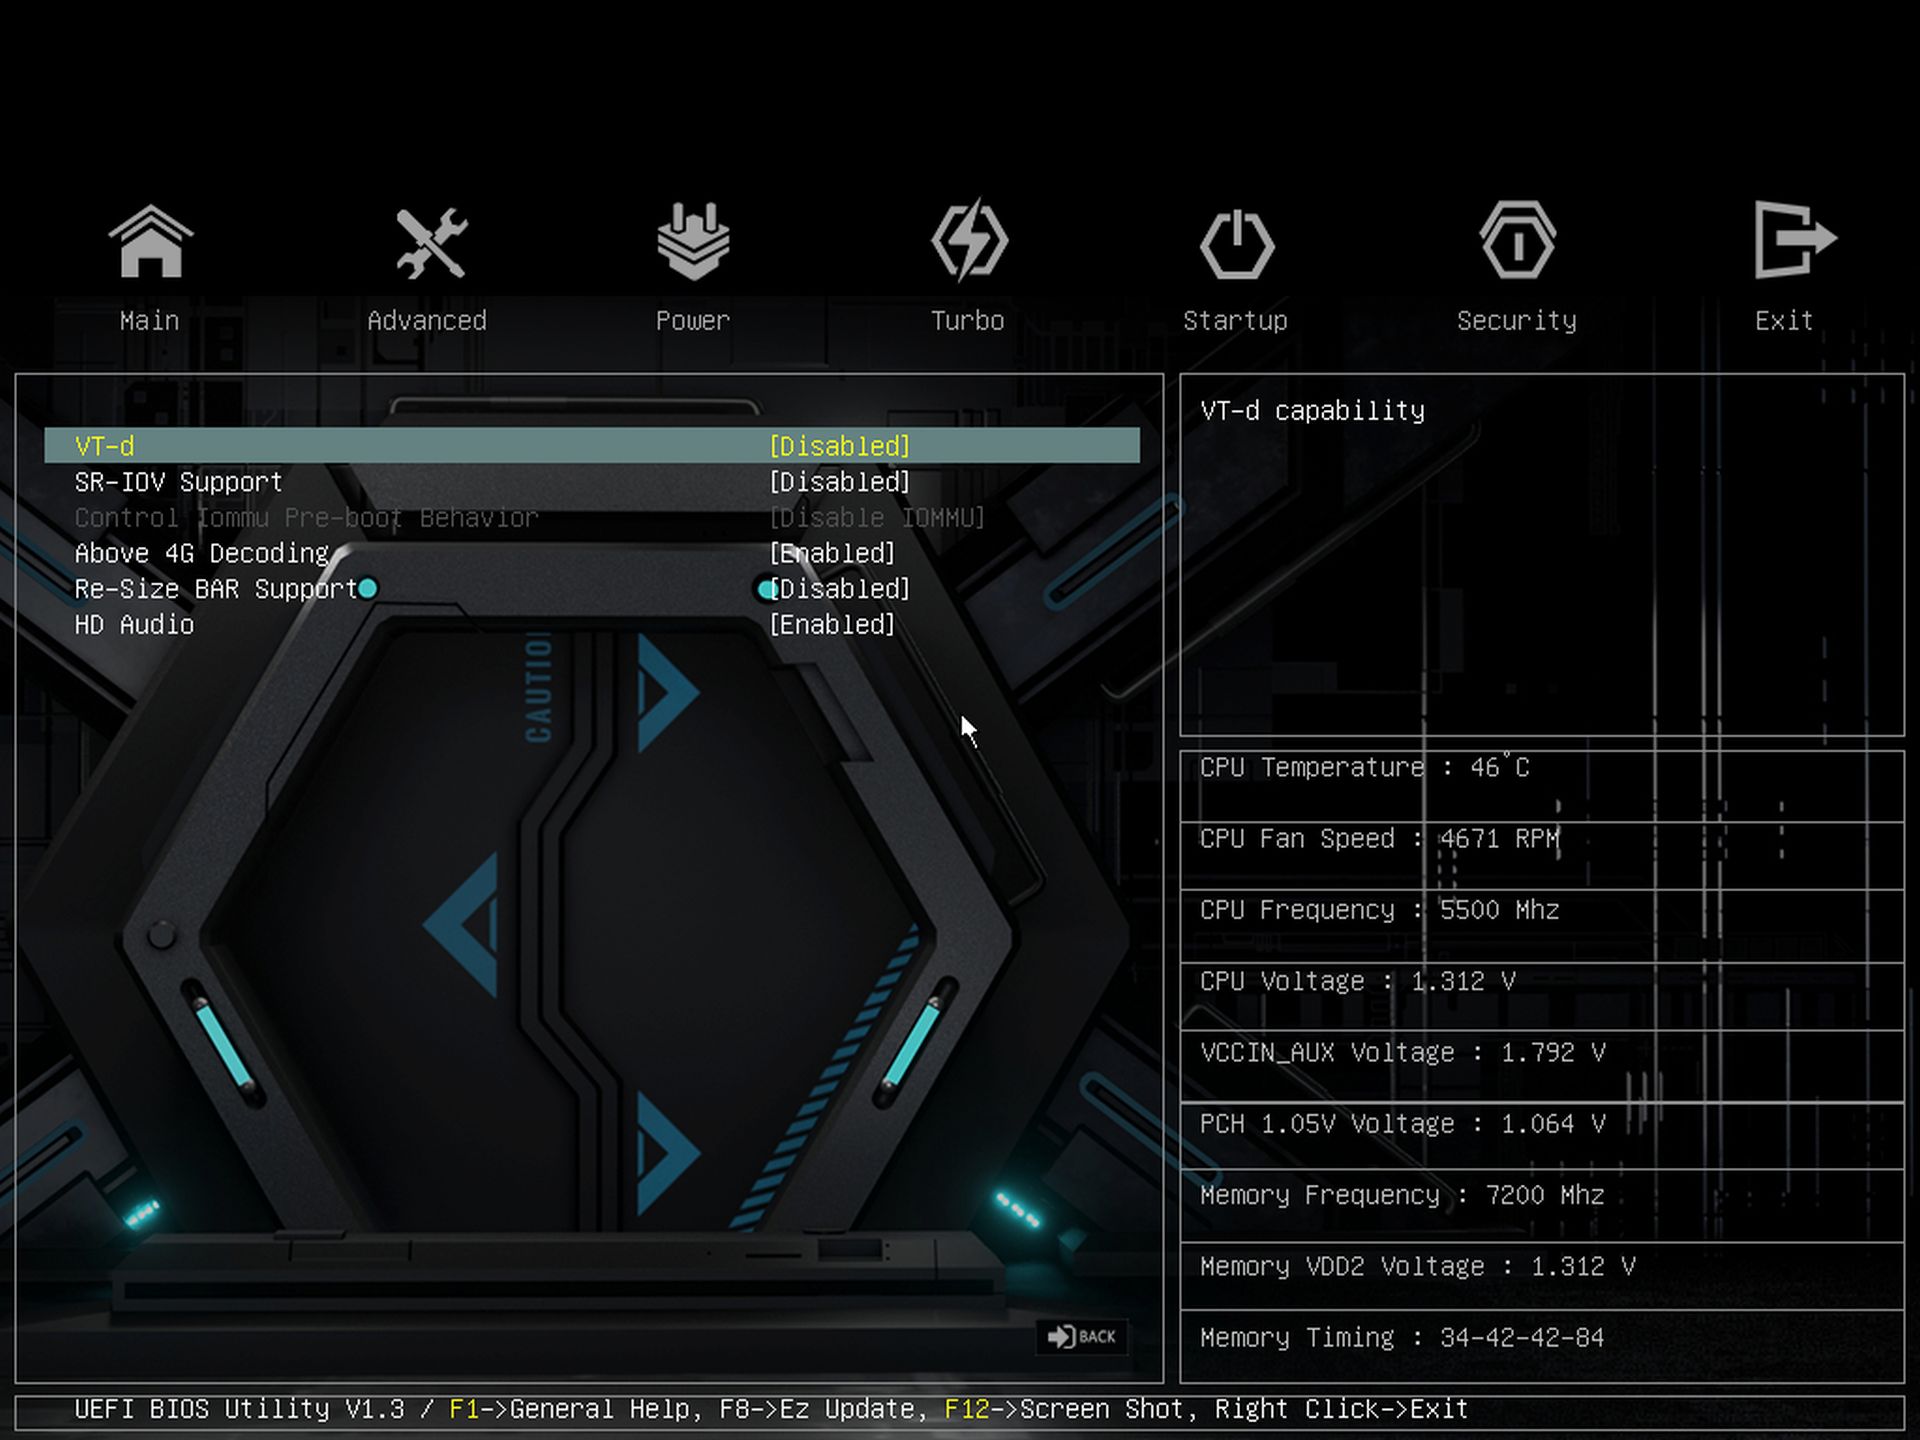1920x1440 pixels.
Task: Open VT-d Disabled value dropdown
Action: (x=839, y=446)
